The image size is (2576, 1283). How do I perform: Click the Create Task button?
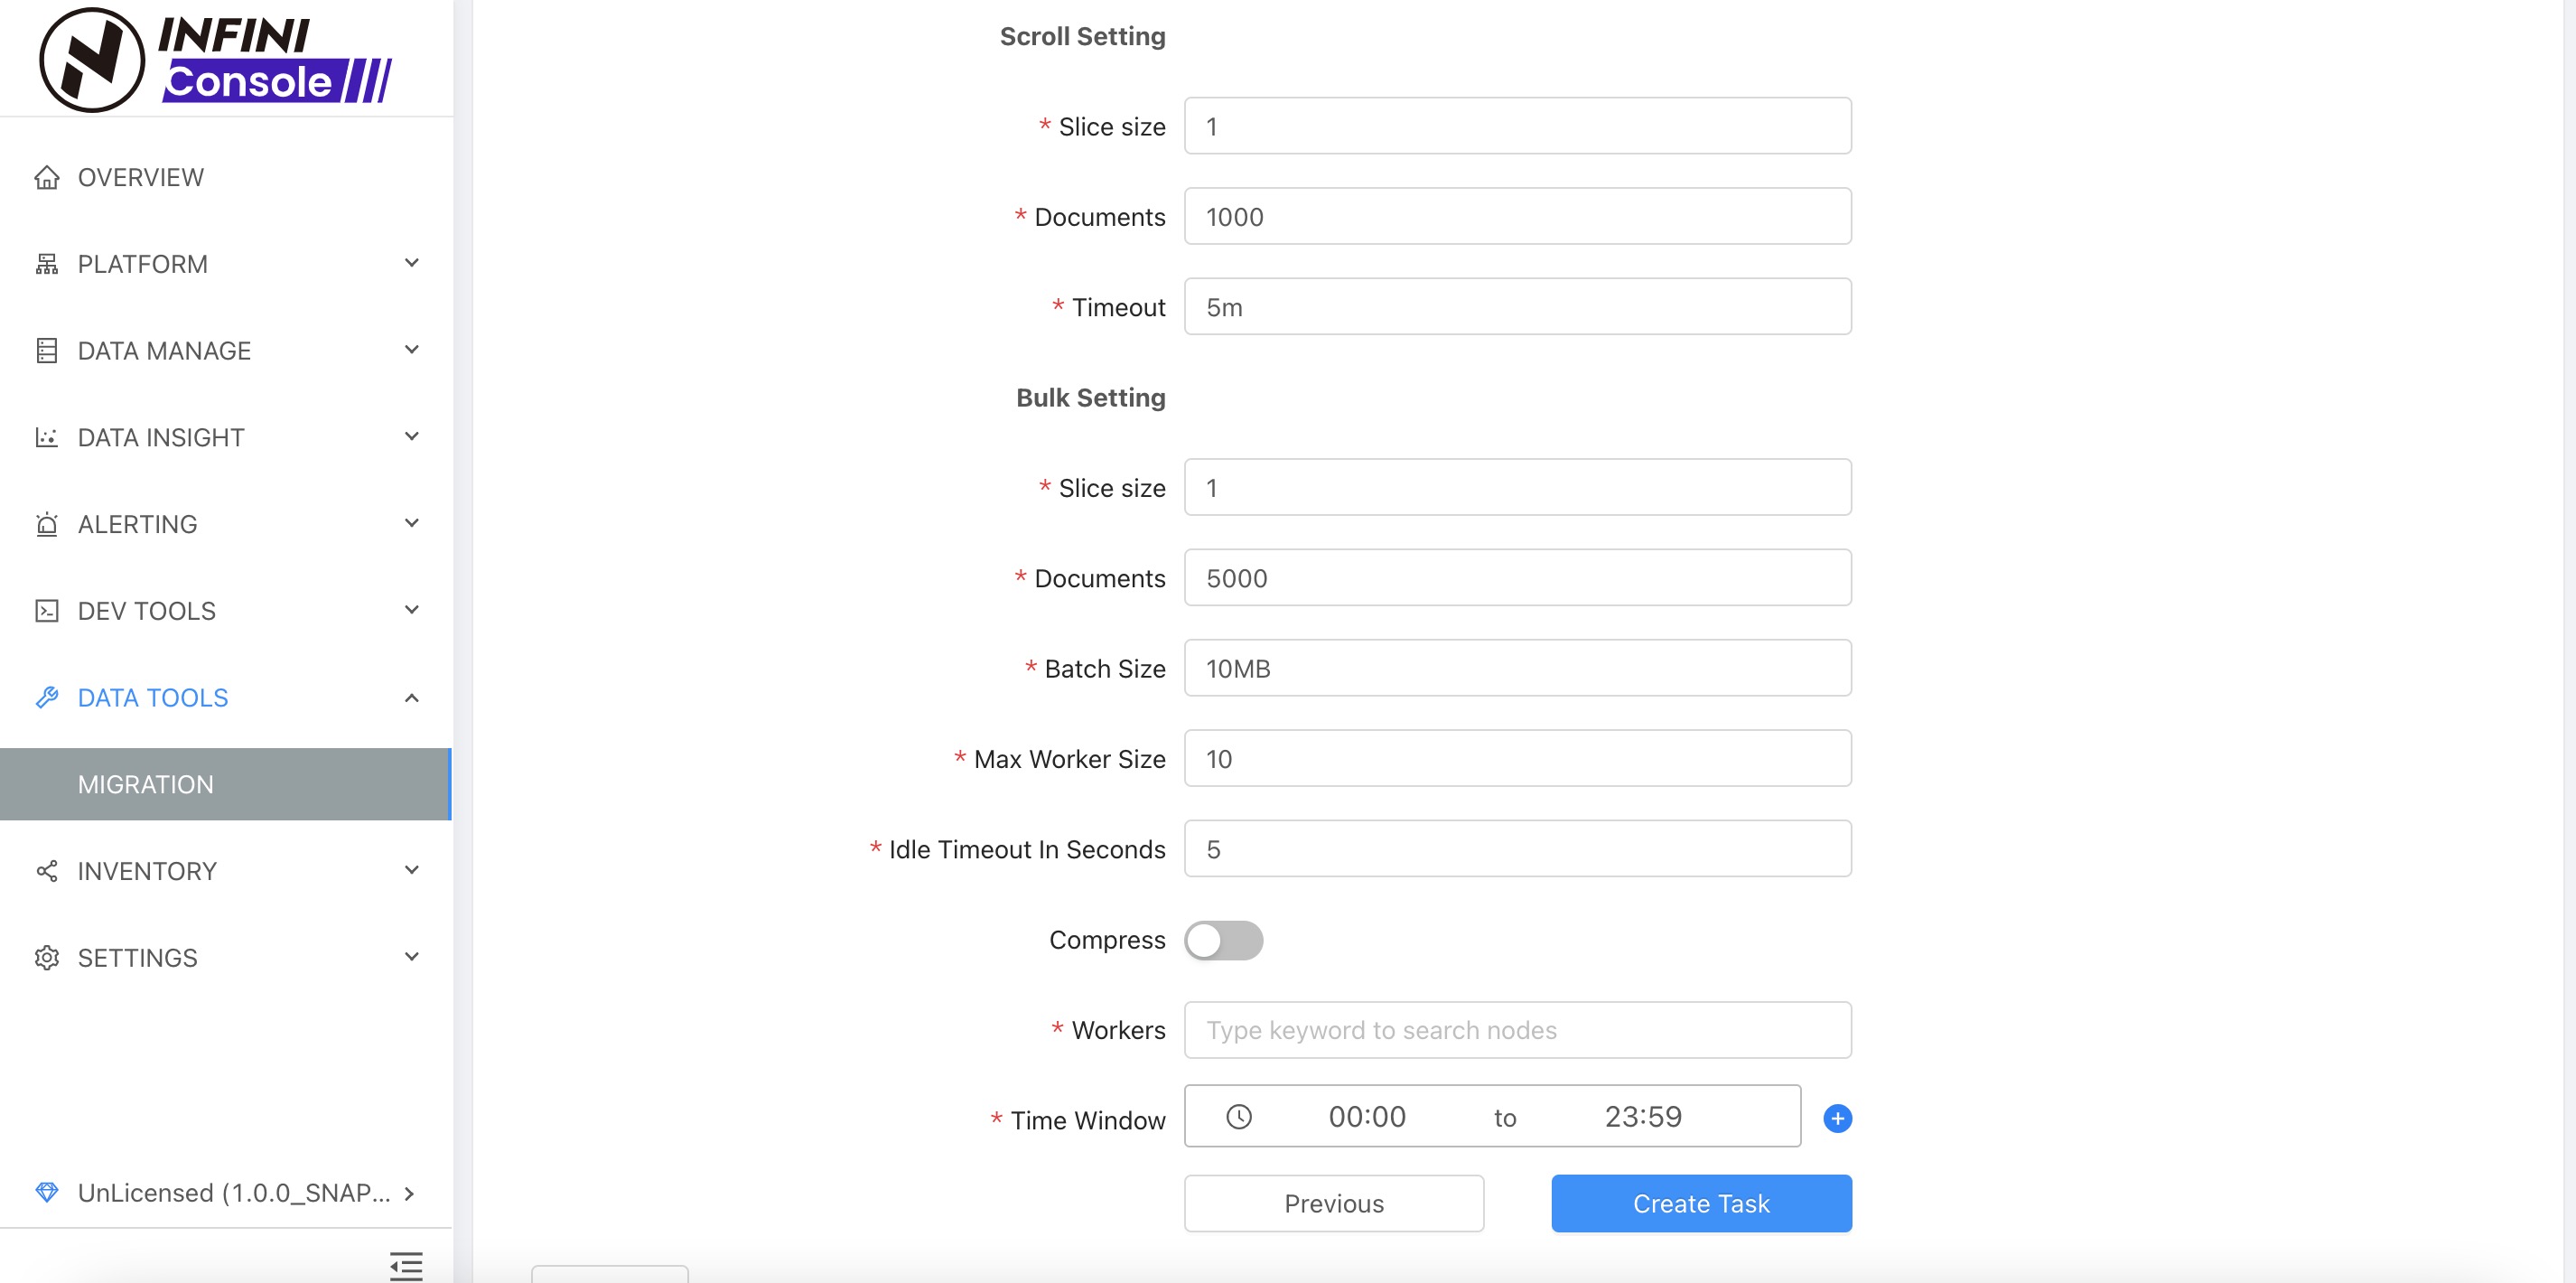1701,1203
